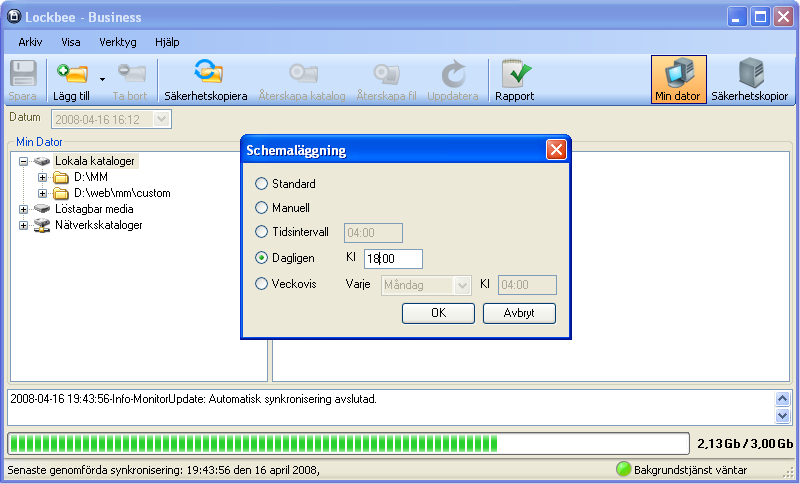
Task: Start backup with Säkerhetskopiera icon
Action: coord(208,72)
